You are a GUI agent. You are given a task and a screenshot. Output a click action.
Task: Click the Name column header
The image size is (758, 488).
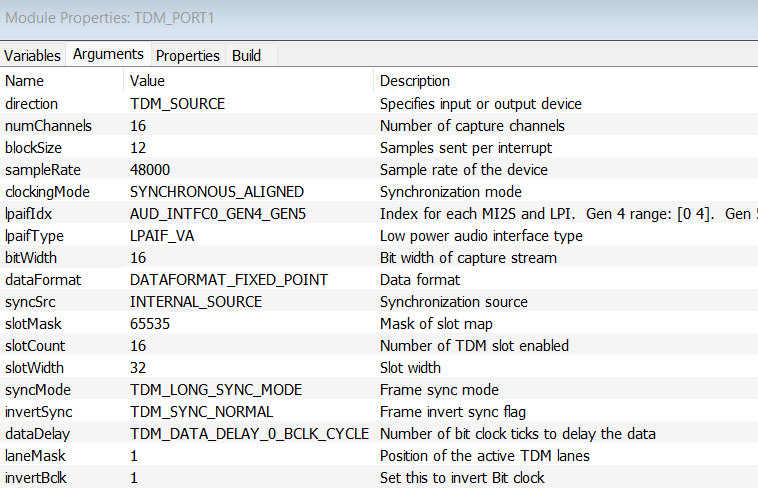[x=25, y=81]
